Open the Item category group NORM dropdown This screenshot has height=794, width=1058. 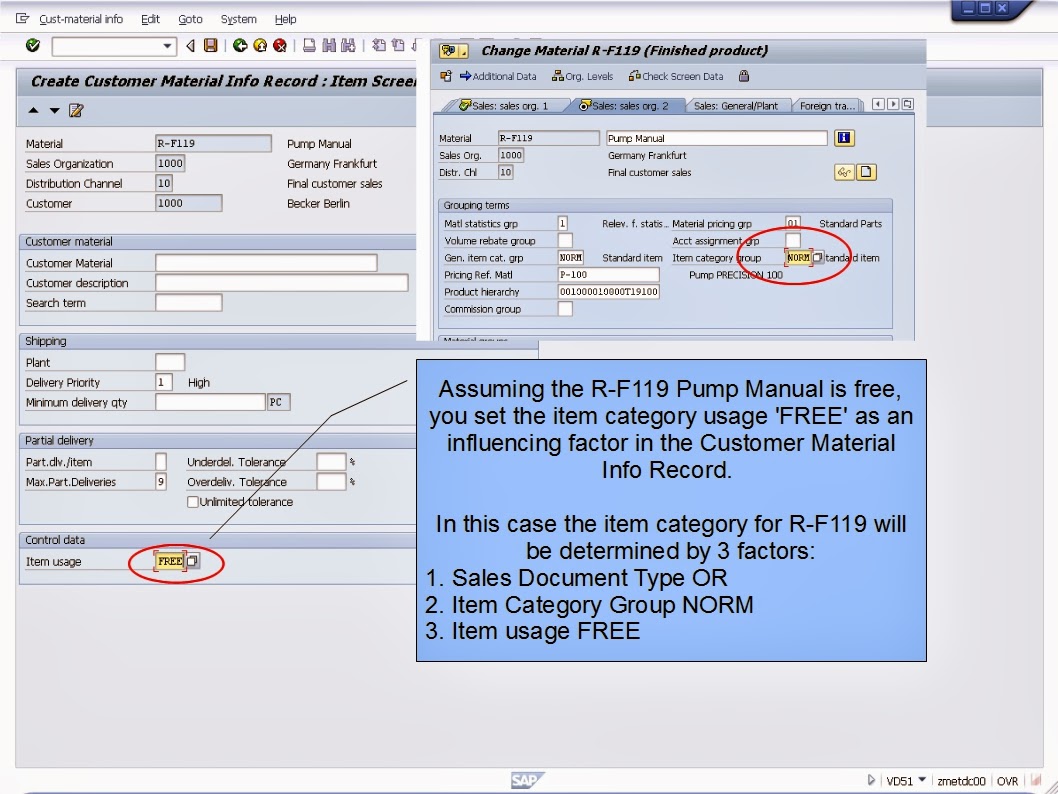[819, 256]
